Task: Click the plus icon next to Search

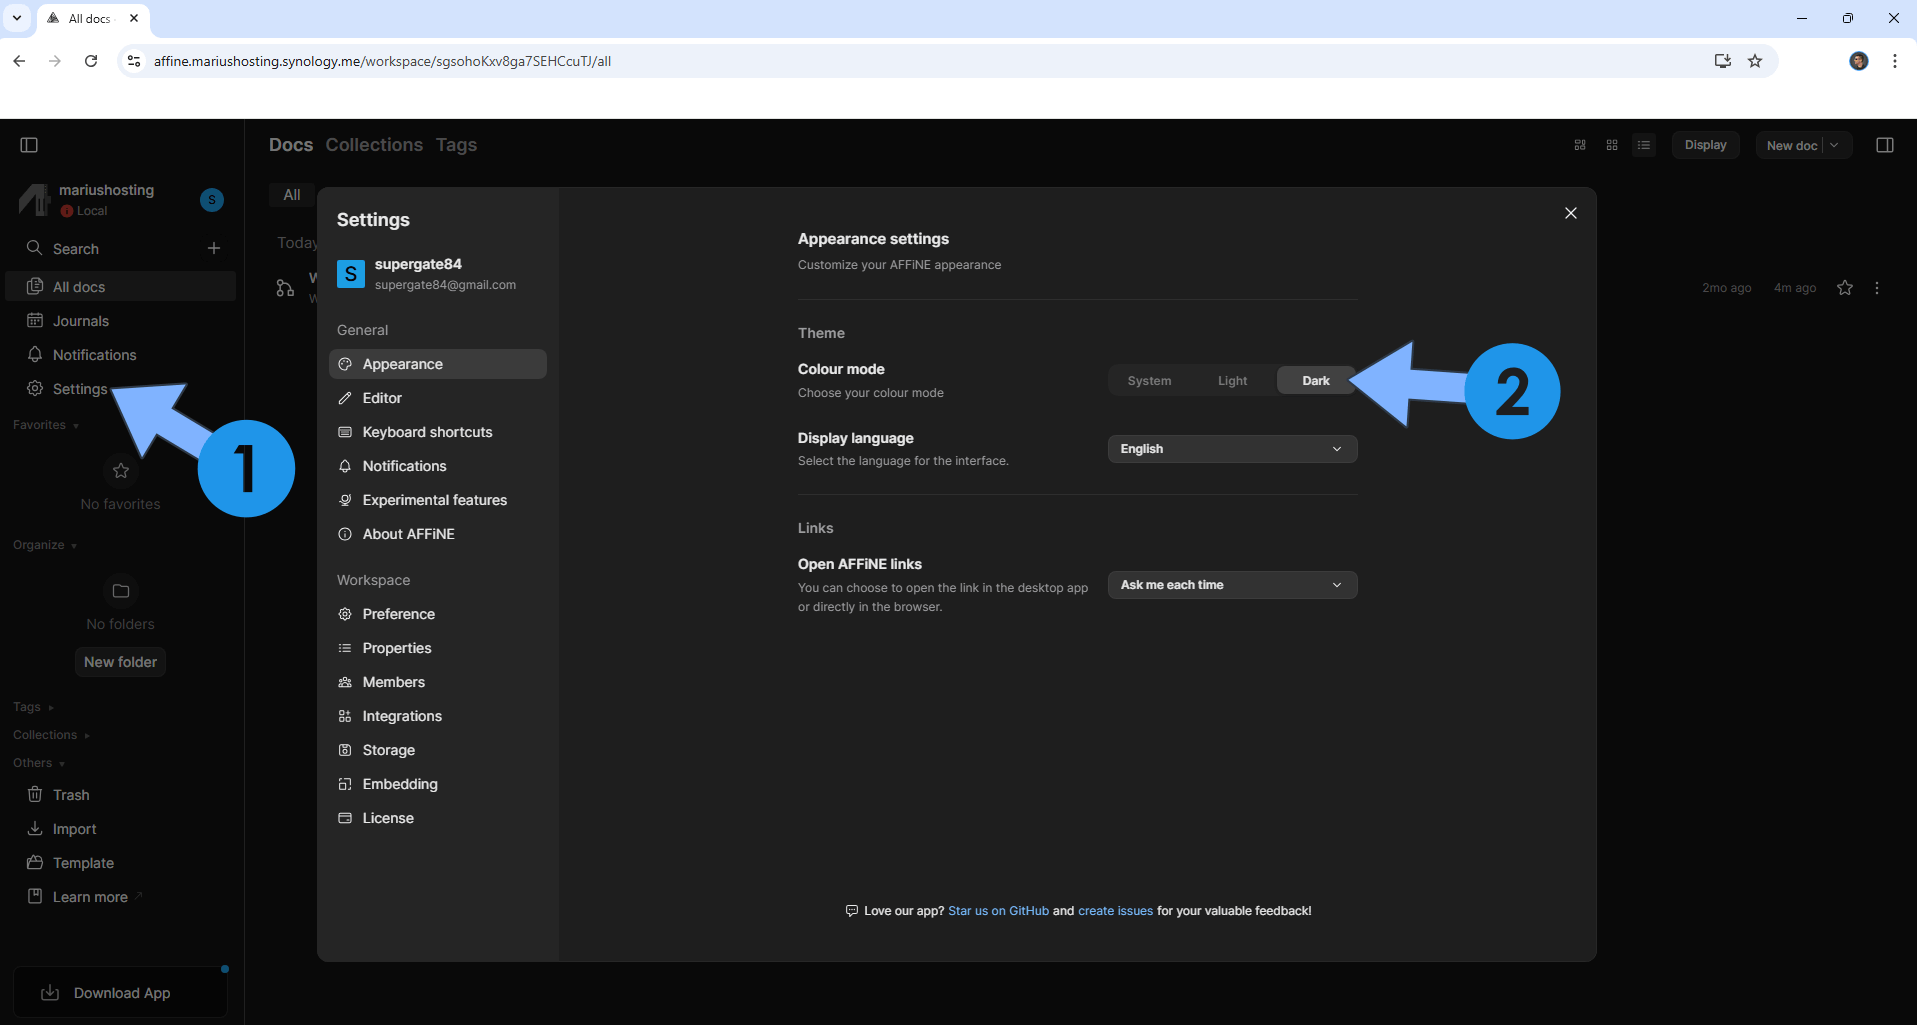Action: pyautogui.click(x=214, y=248)
